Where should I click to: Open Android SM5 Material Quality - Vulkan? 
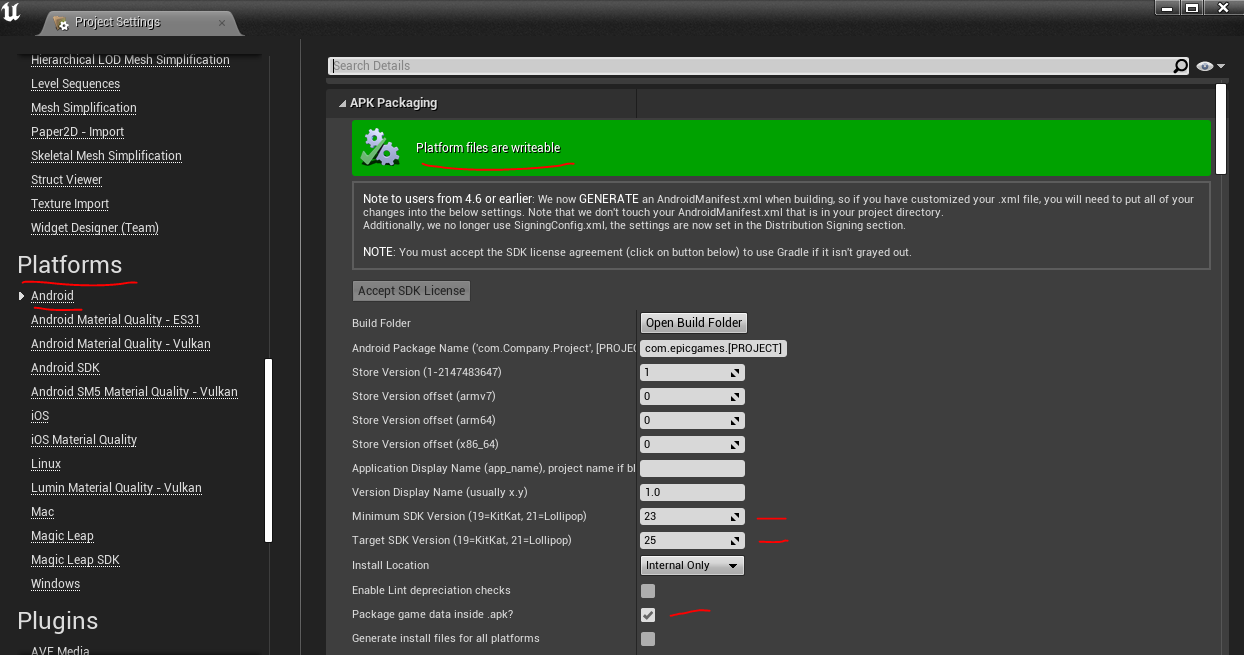click(x=134, y=392)
